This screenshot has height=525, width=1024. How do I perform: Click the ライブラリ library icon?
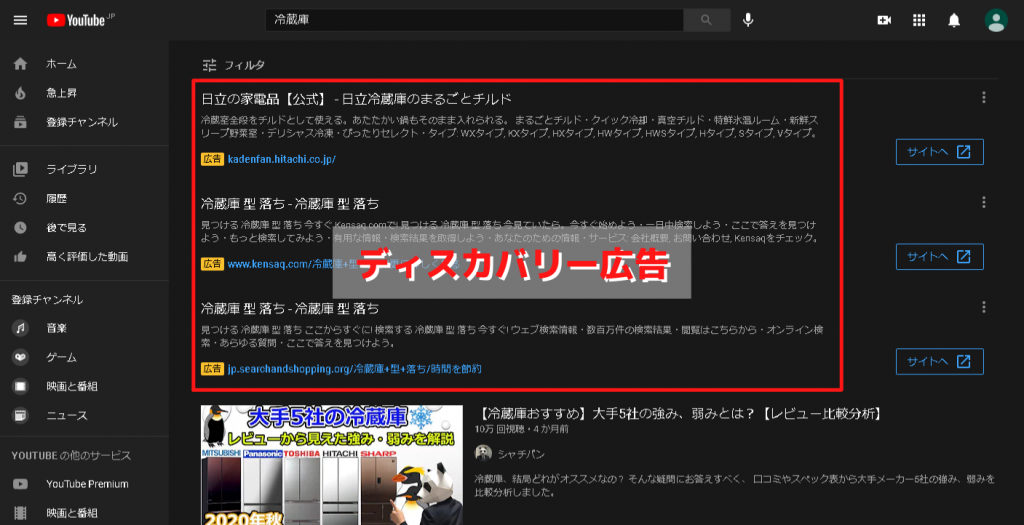pyautogui.click(x=20, y=169)
